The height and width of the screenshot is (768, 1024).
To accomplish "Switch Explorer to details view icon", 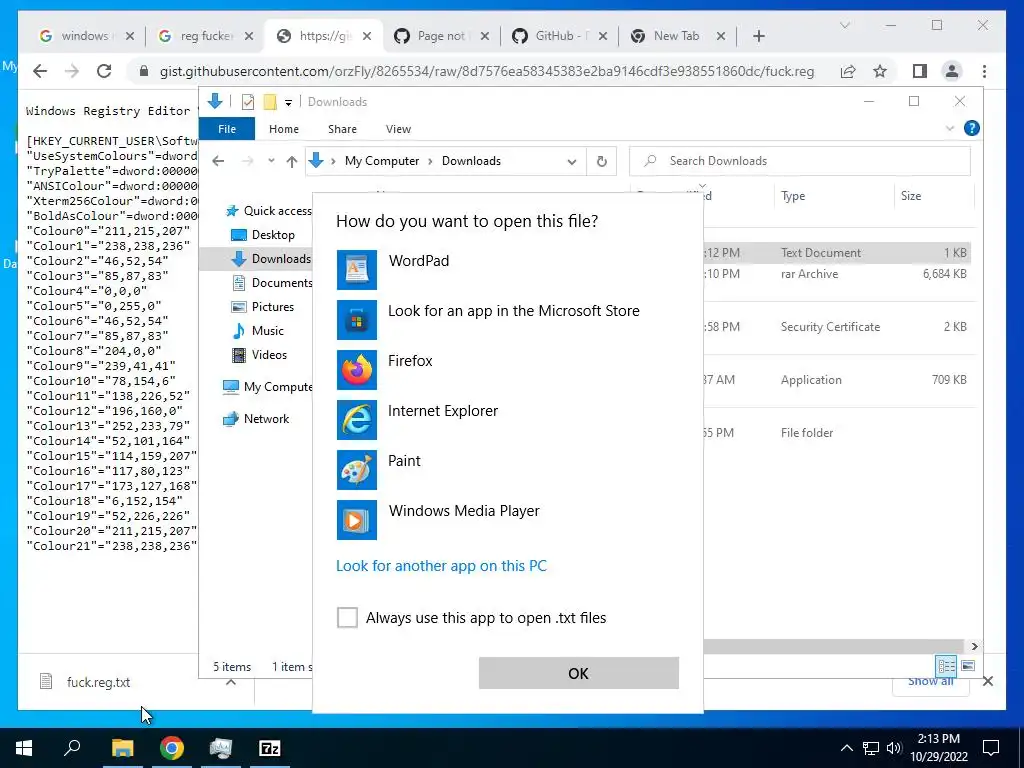I will pos(946,665).
